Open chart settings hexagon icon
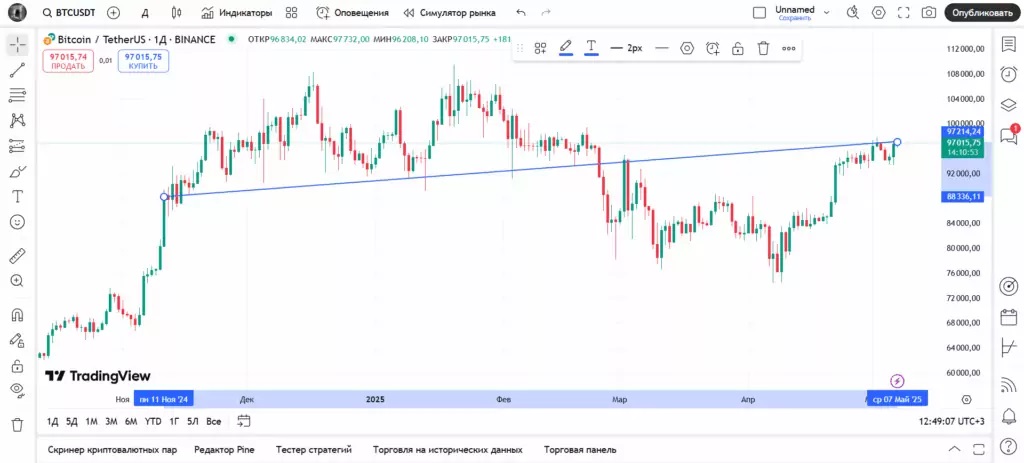Viewport: 1024px width, 463px height. click(878, 12)
